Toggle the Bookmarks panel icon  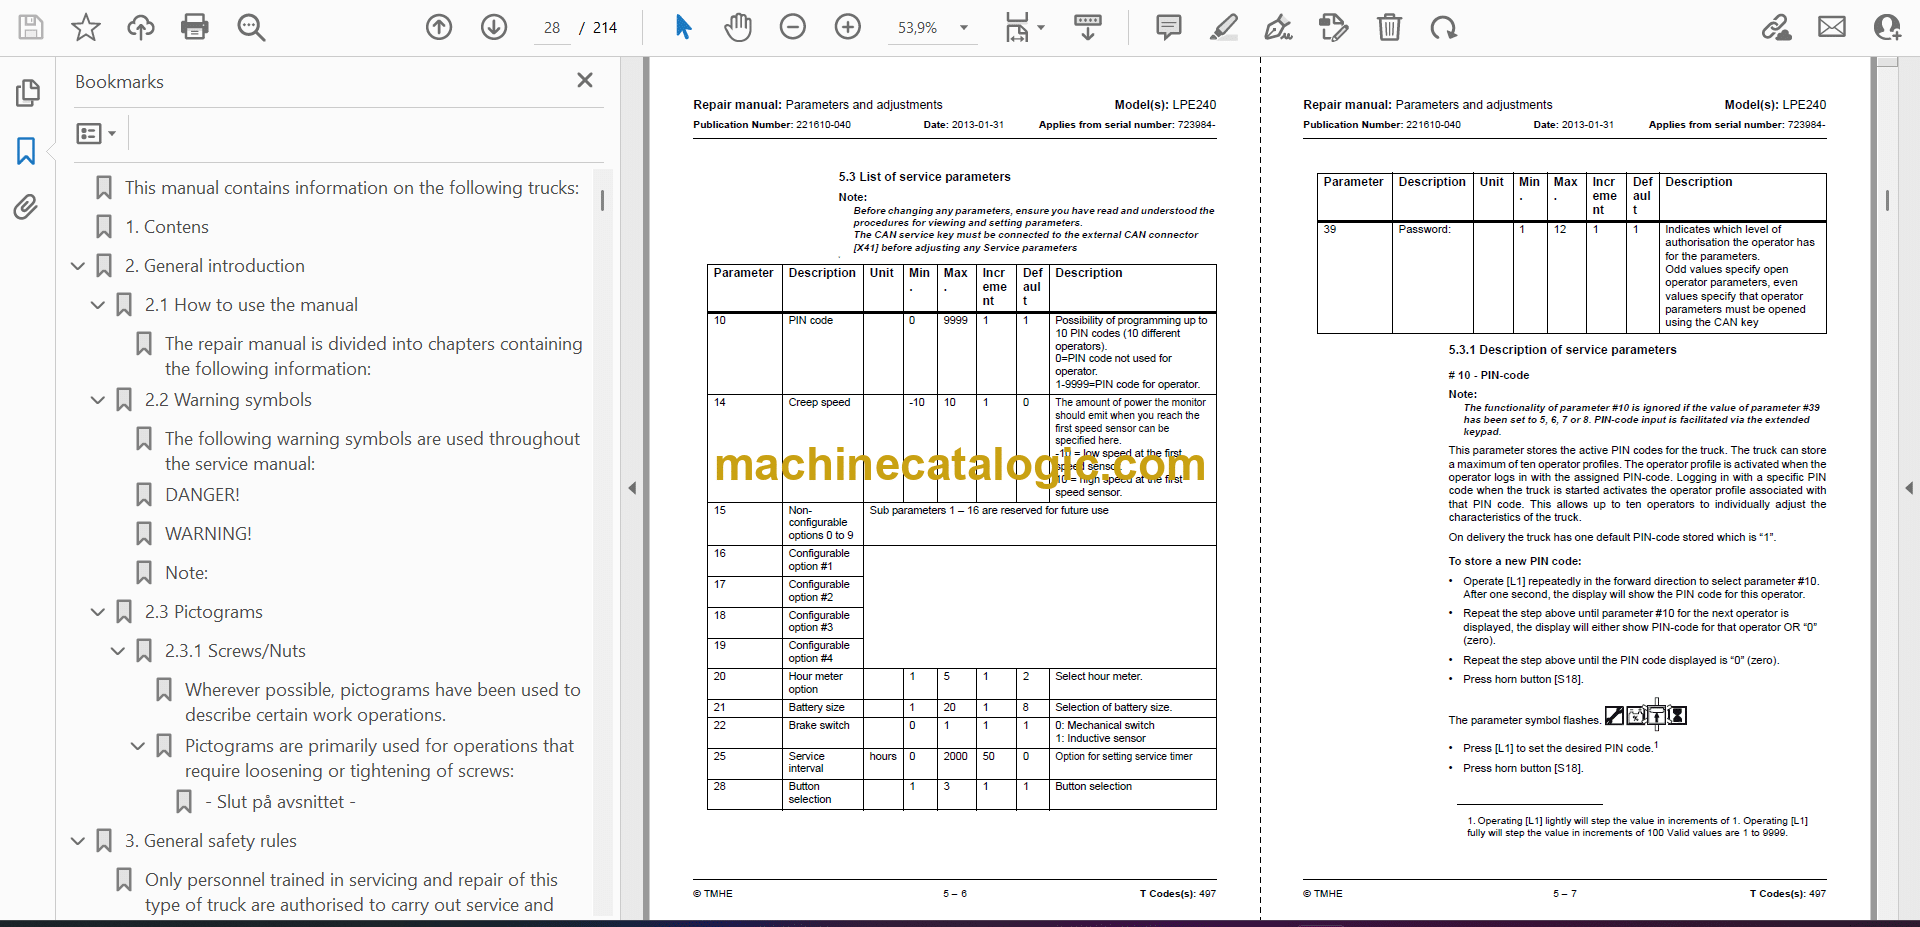[26, 151]
